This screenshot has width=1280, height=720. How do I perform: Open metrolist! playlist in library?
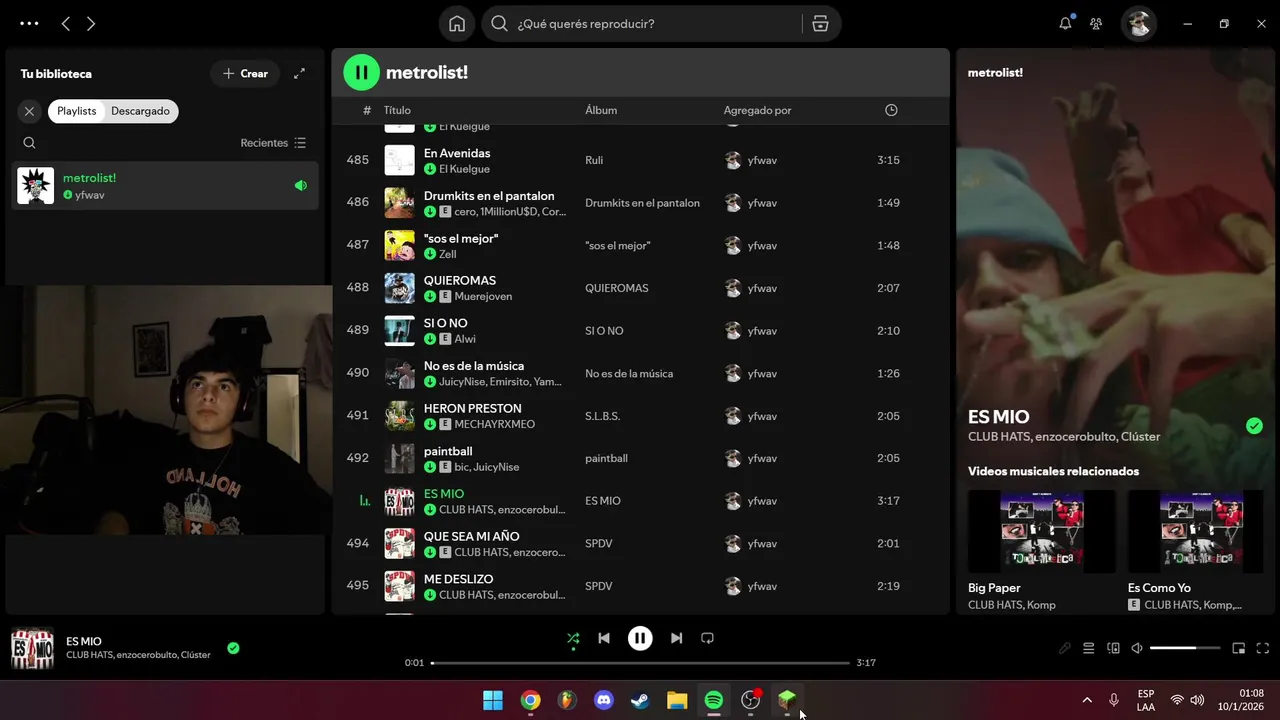coord(165,186)
